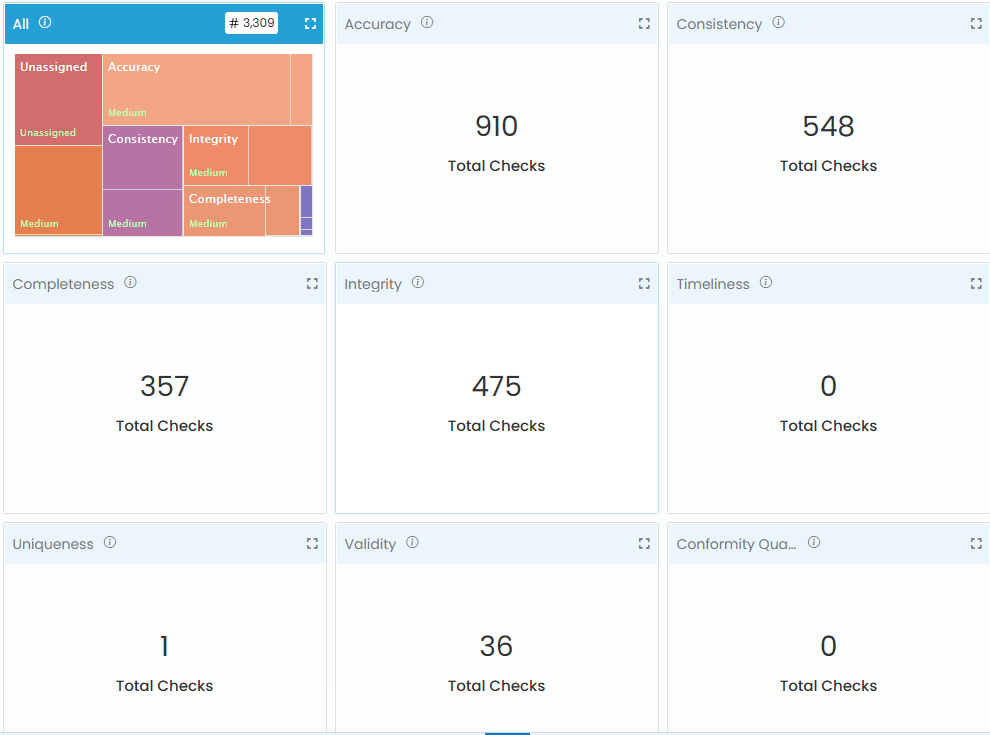990x735 pixels.
Task: Maximize the Validity card
Action: click(x=644, y=544)
